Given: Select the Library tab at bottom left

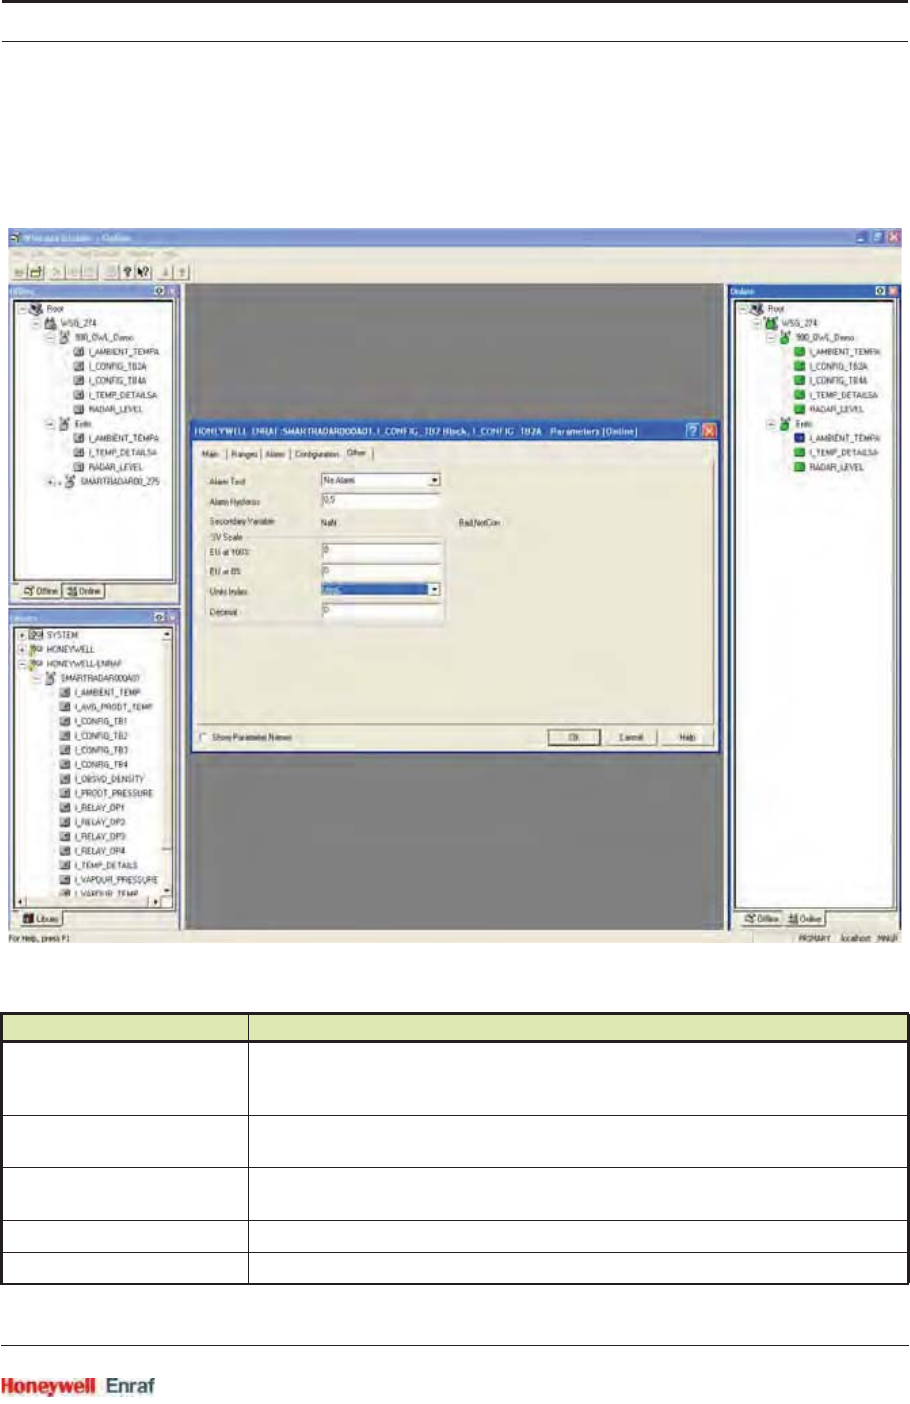Looking at the screenshot, I should (41, 918).
